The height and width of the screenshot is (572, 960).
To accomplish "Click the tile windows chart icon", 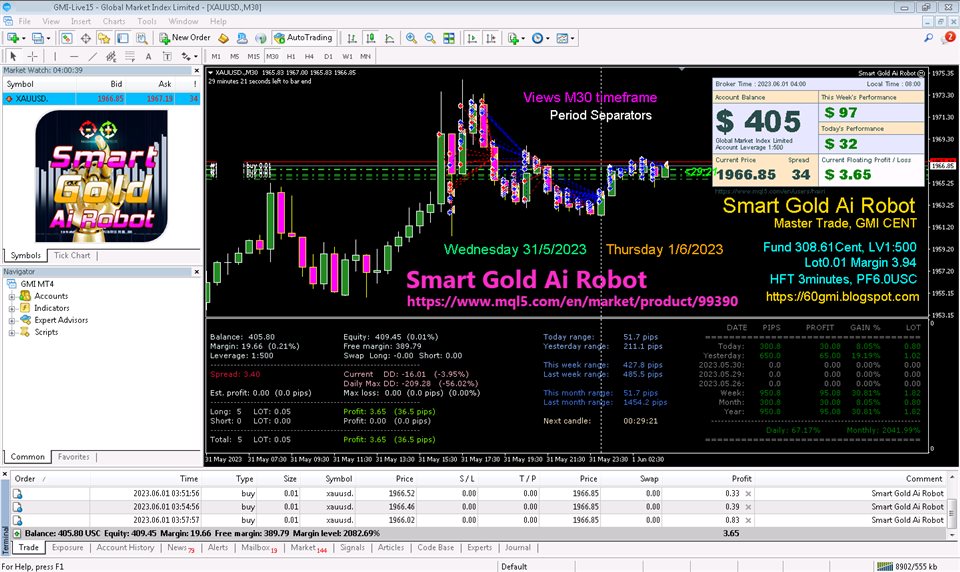I will (448, 38).
